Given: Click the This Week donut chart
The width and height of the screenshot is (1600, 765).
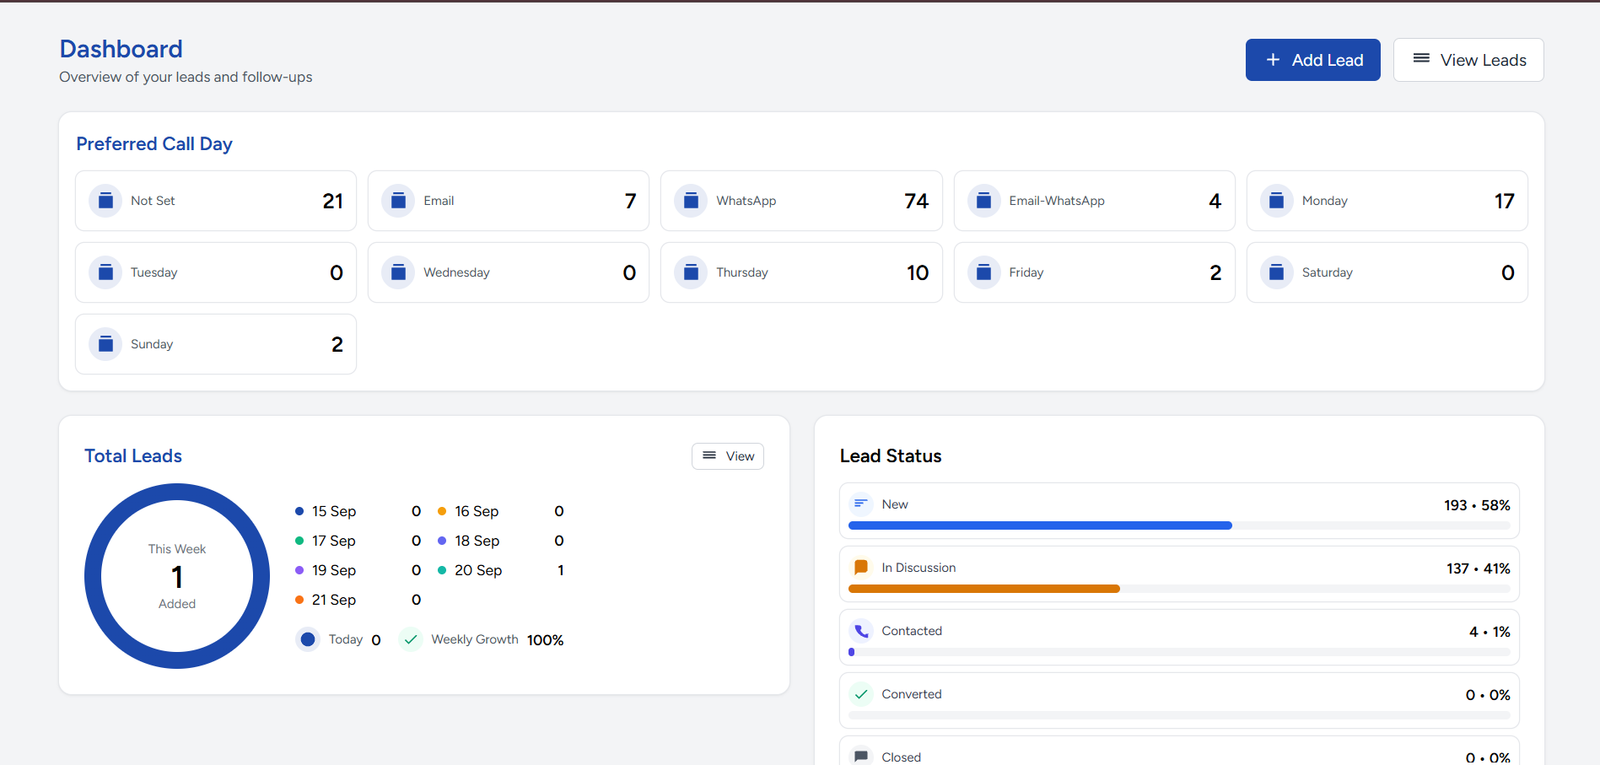Looking at the screenshot, I should [x=177, y=576].
